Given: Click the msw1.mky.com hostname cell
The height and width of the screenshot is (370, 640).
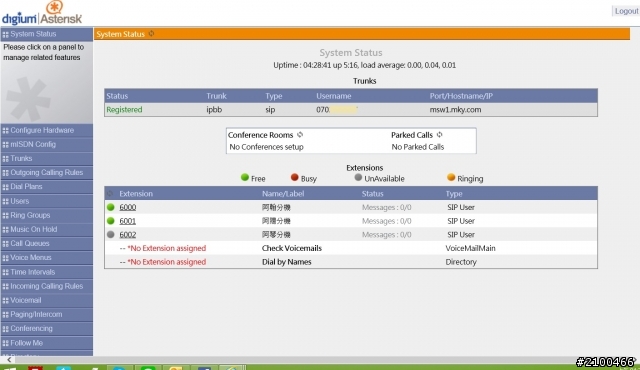Looking at the screenshot, I should click(455, 109).
